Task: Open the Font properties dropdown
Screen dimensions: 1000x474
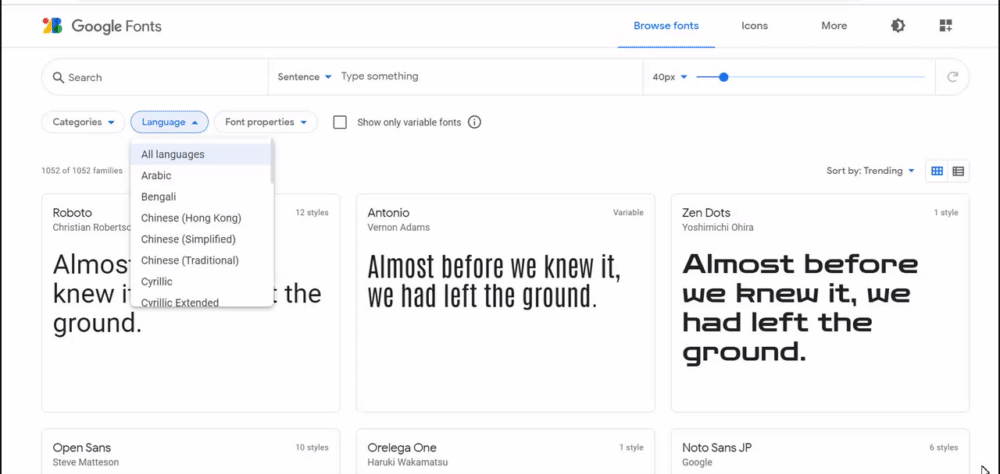Action: click(x=266, y=122)
